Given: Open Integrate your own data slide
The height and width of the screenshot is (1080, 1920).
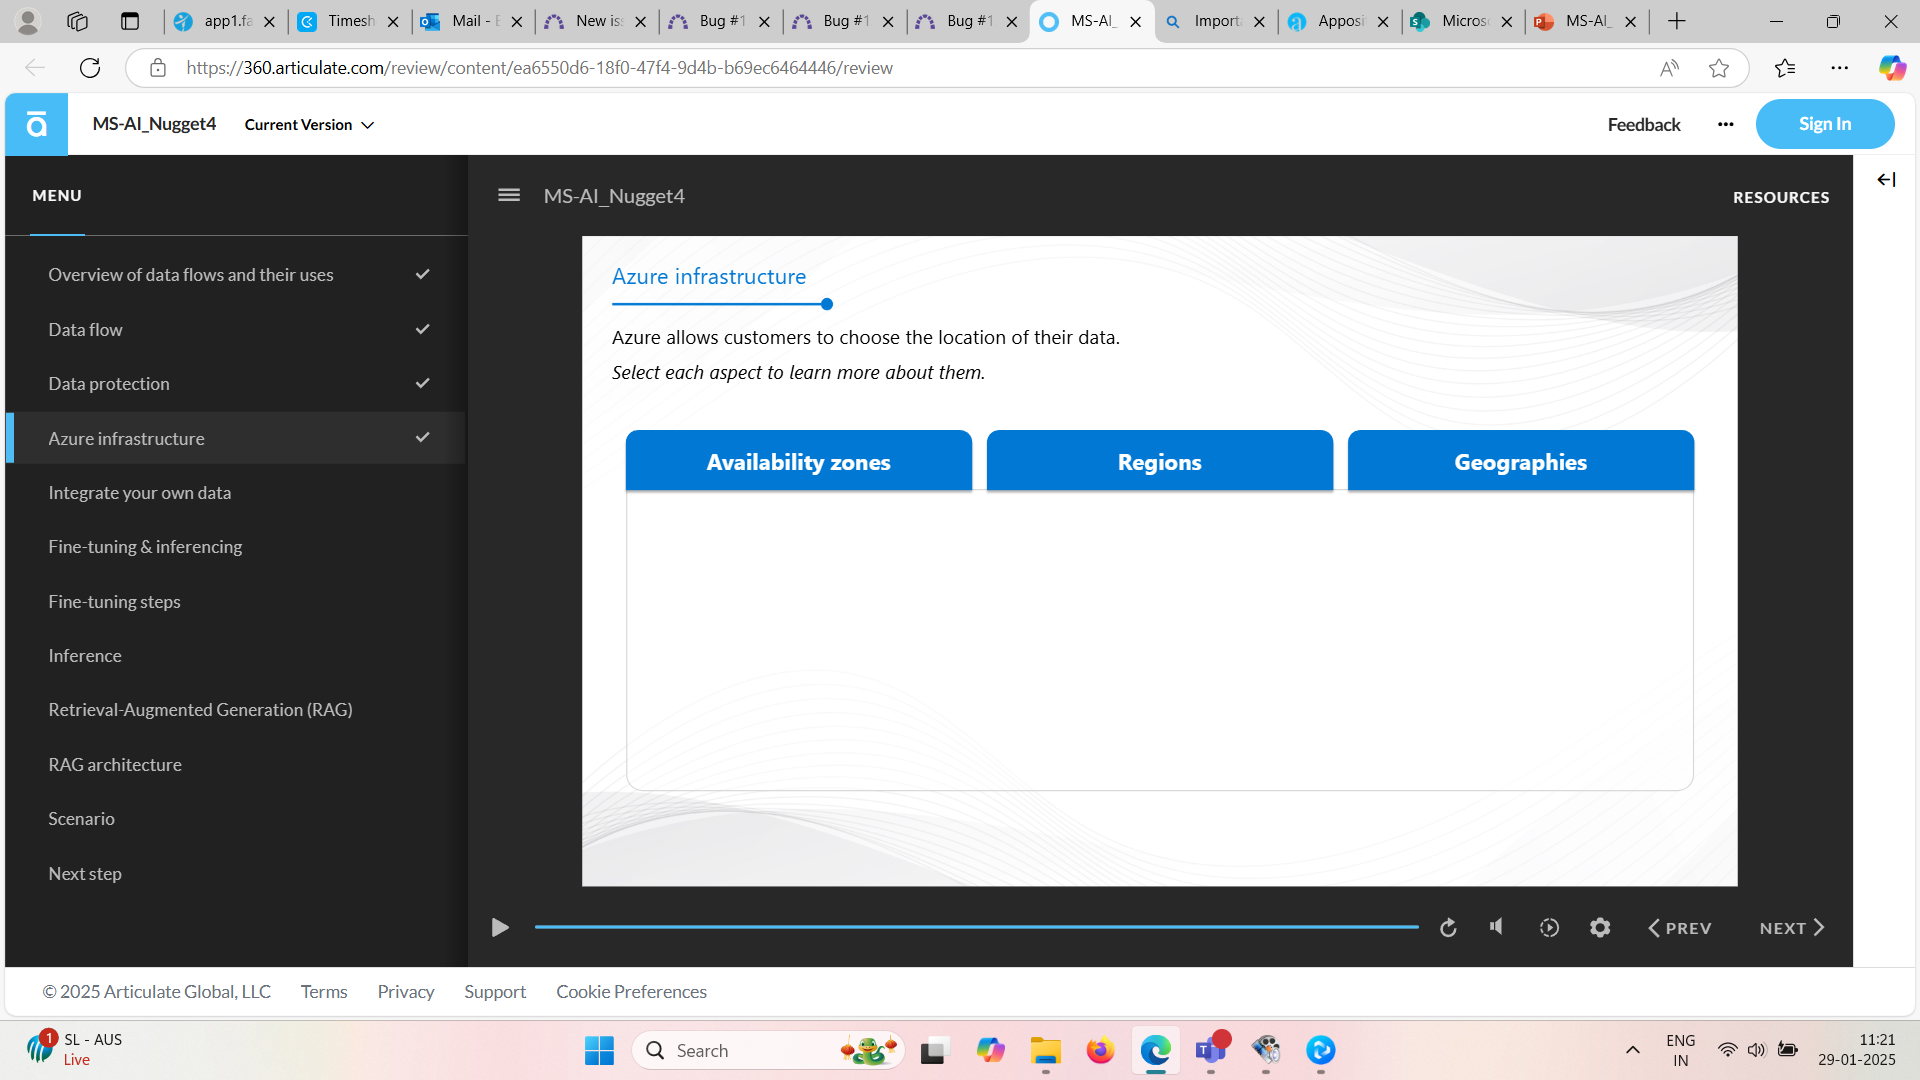Looking at the screenshot, I should click(x=236, y=493).
